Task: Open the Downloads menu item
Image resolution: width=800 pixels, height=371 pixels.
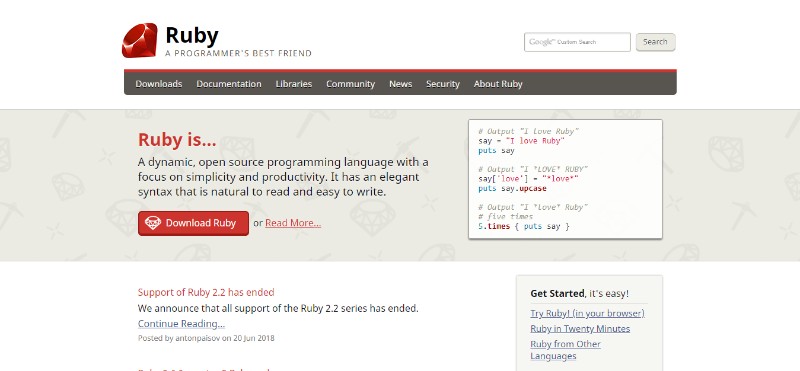Action: (159, 84)
